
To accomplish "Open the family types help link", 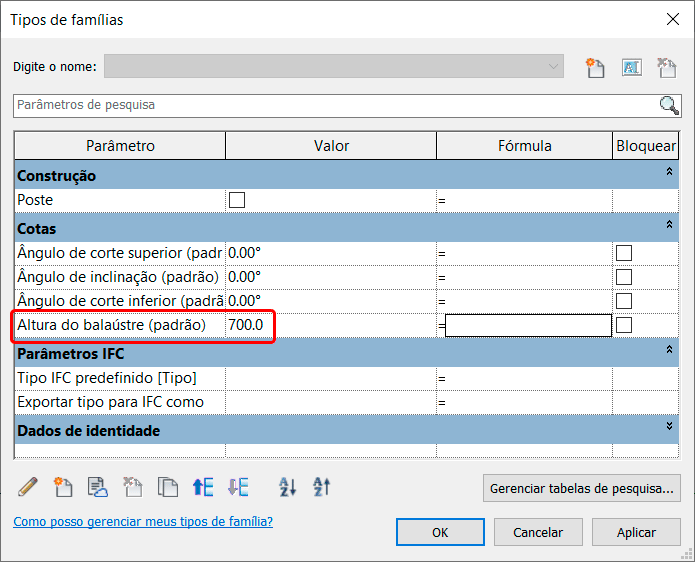I will 142,522.
